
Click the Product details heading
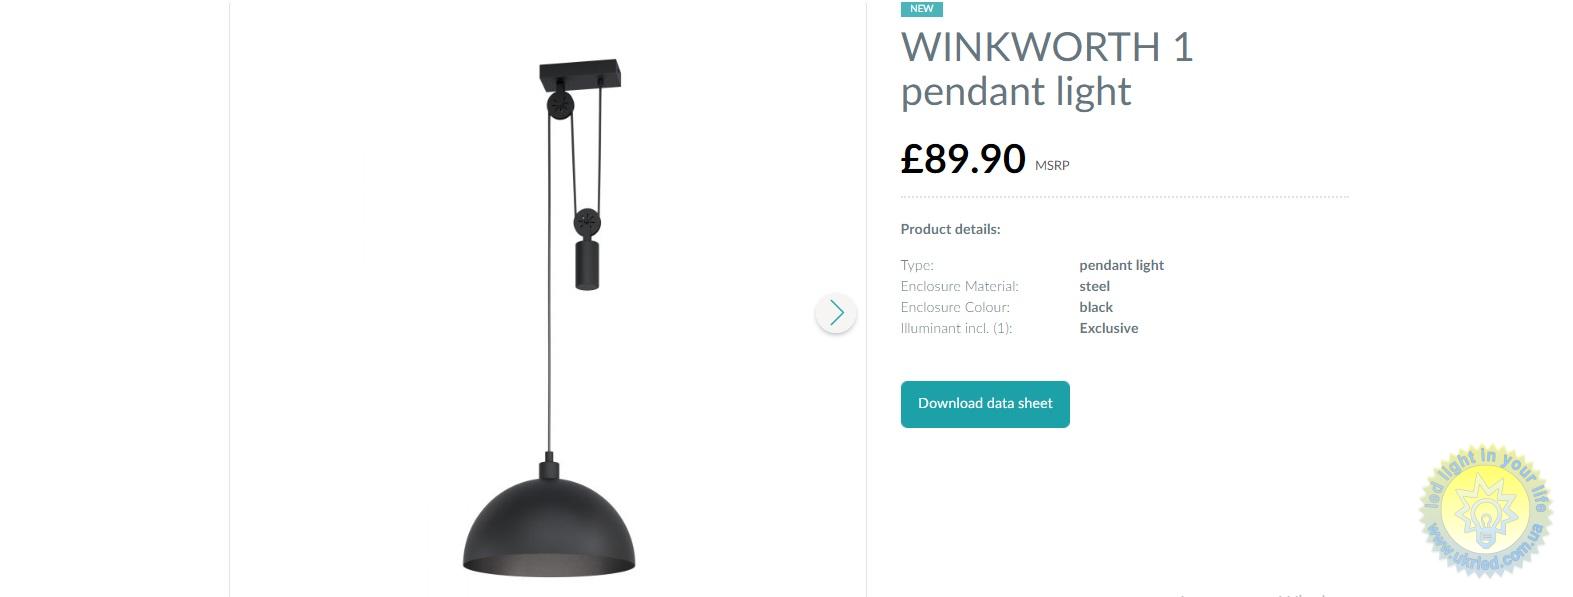pyautogui.click(x=950, y=229)
